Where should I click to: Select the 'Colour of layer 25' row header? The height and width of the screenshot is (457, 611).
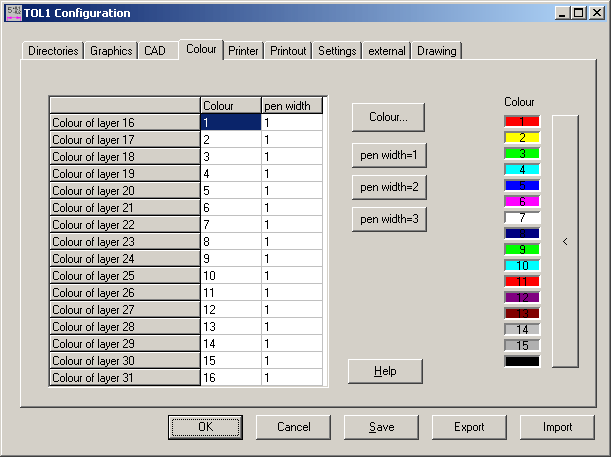125,275
